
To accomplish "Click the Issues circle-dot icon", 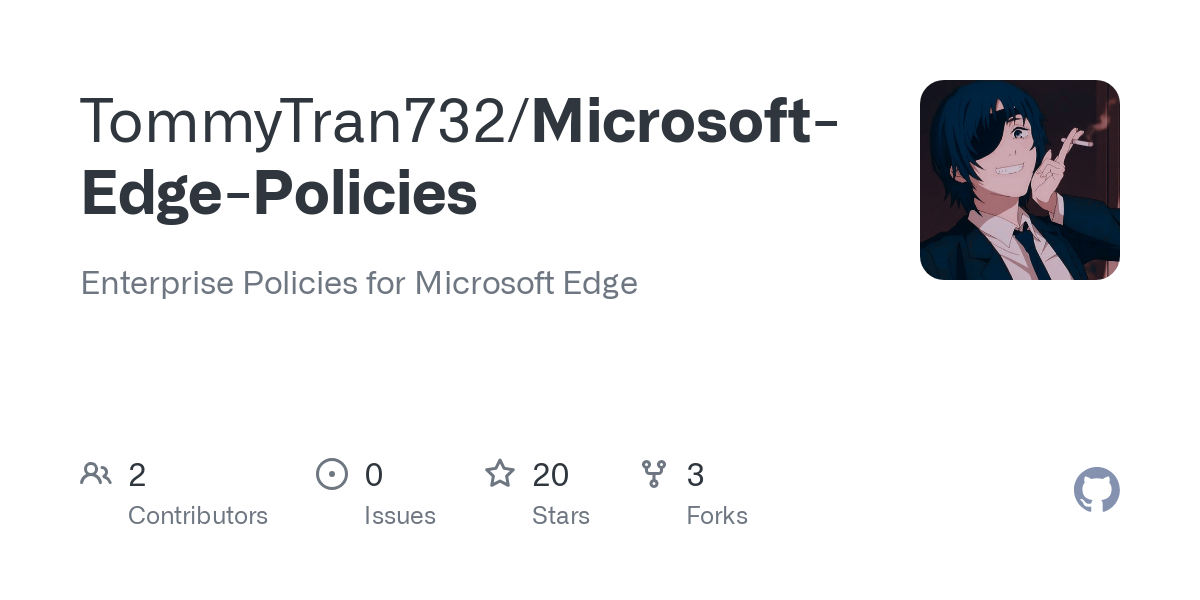I will coord(332,474).
